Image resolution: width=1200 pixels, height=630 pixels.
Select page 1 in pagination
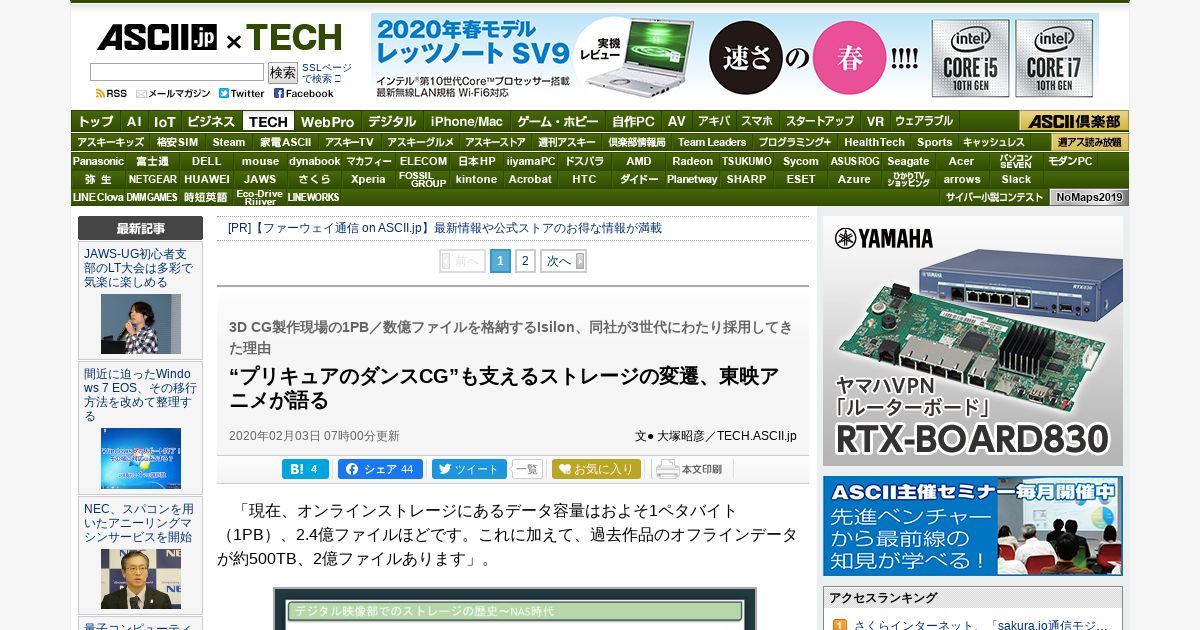(500, 261)
